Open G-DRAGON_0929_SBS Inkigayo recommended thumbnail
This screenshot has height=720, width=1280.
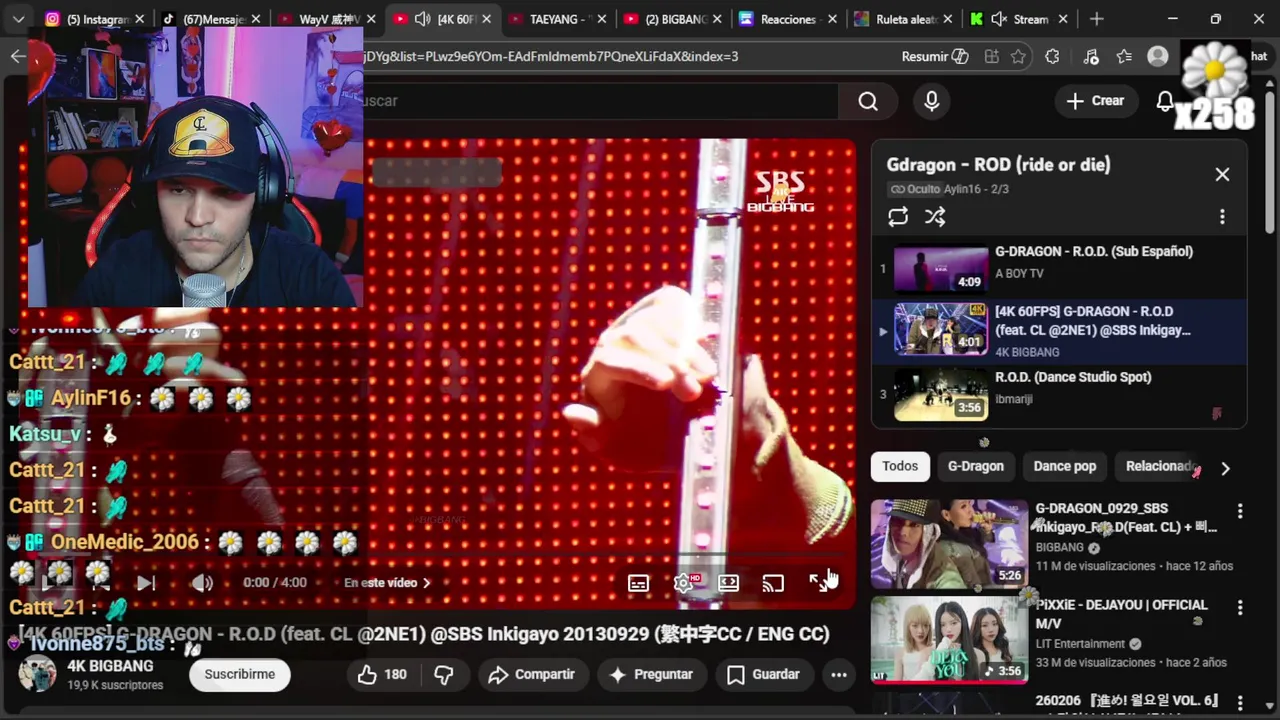[949, 544]
